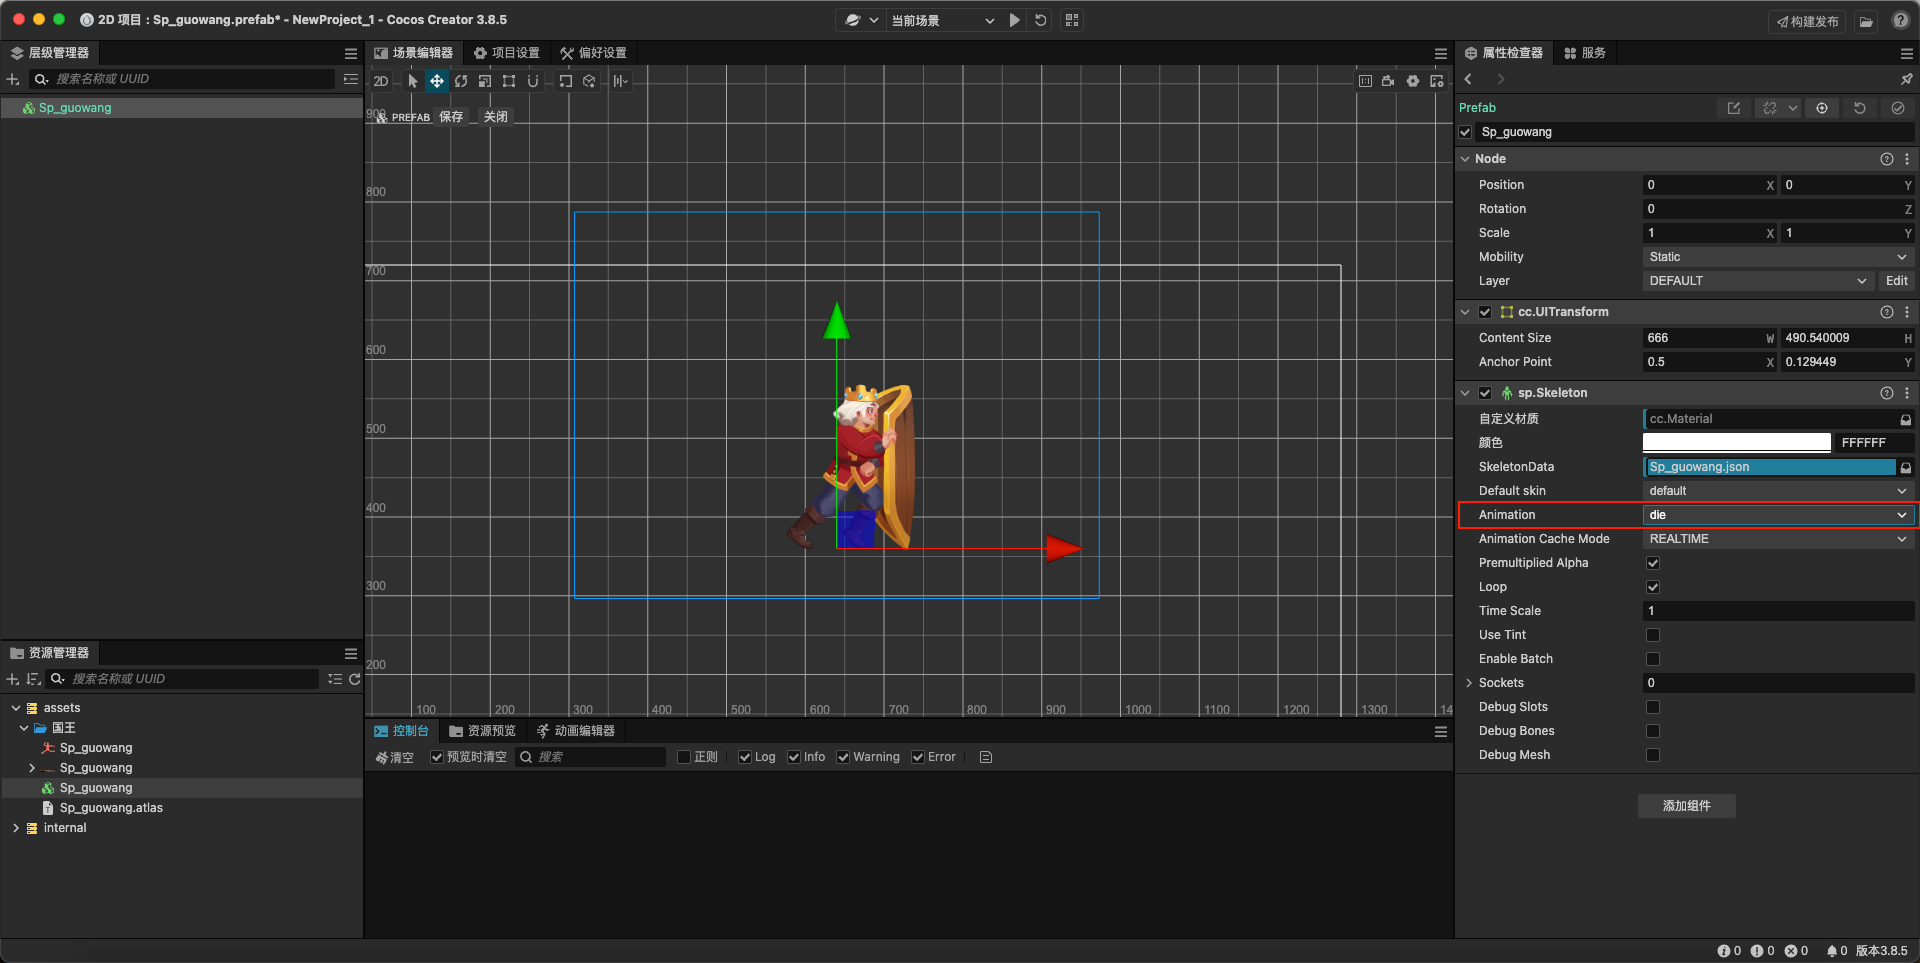Uncheck the Loop checkbox
Image resolution: width=1920 pixels, height=963 pixels.
1653,587
